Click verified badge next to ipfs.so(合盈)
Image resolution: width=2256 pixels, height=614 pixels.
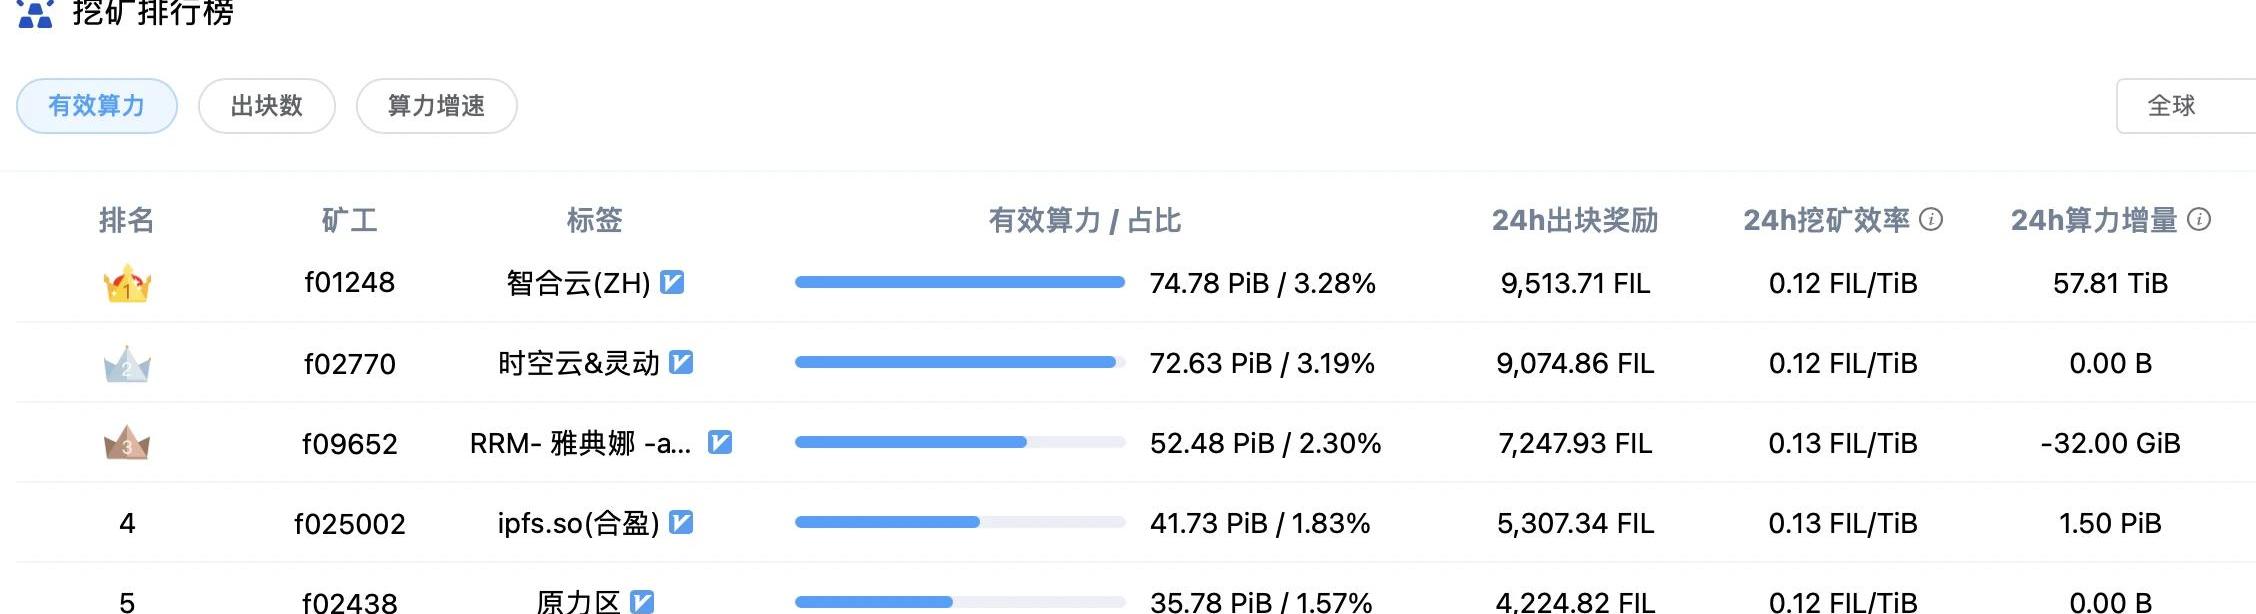(681, 522)
